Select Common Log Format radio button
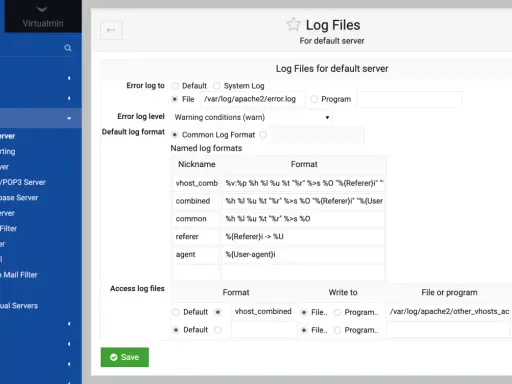Image resolution: width=512 pixels, height=384 pixels. point(175,135)
